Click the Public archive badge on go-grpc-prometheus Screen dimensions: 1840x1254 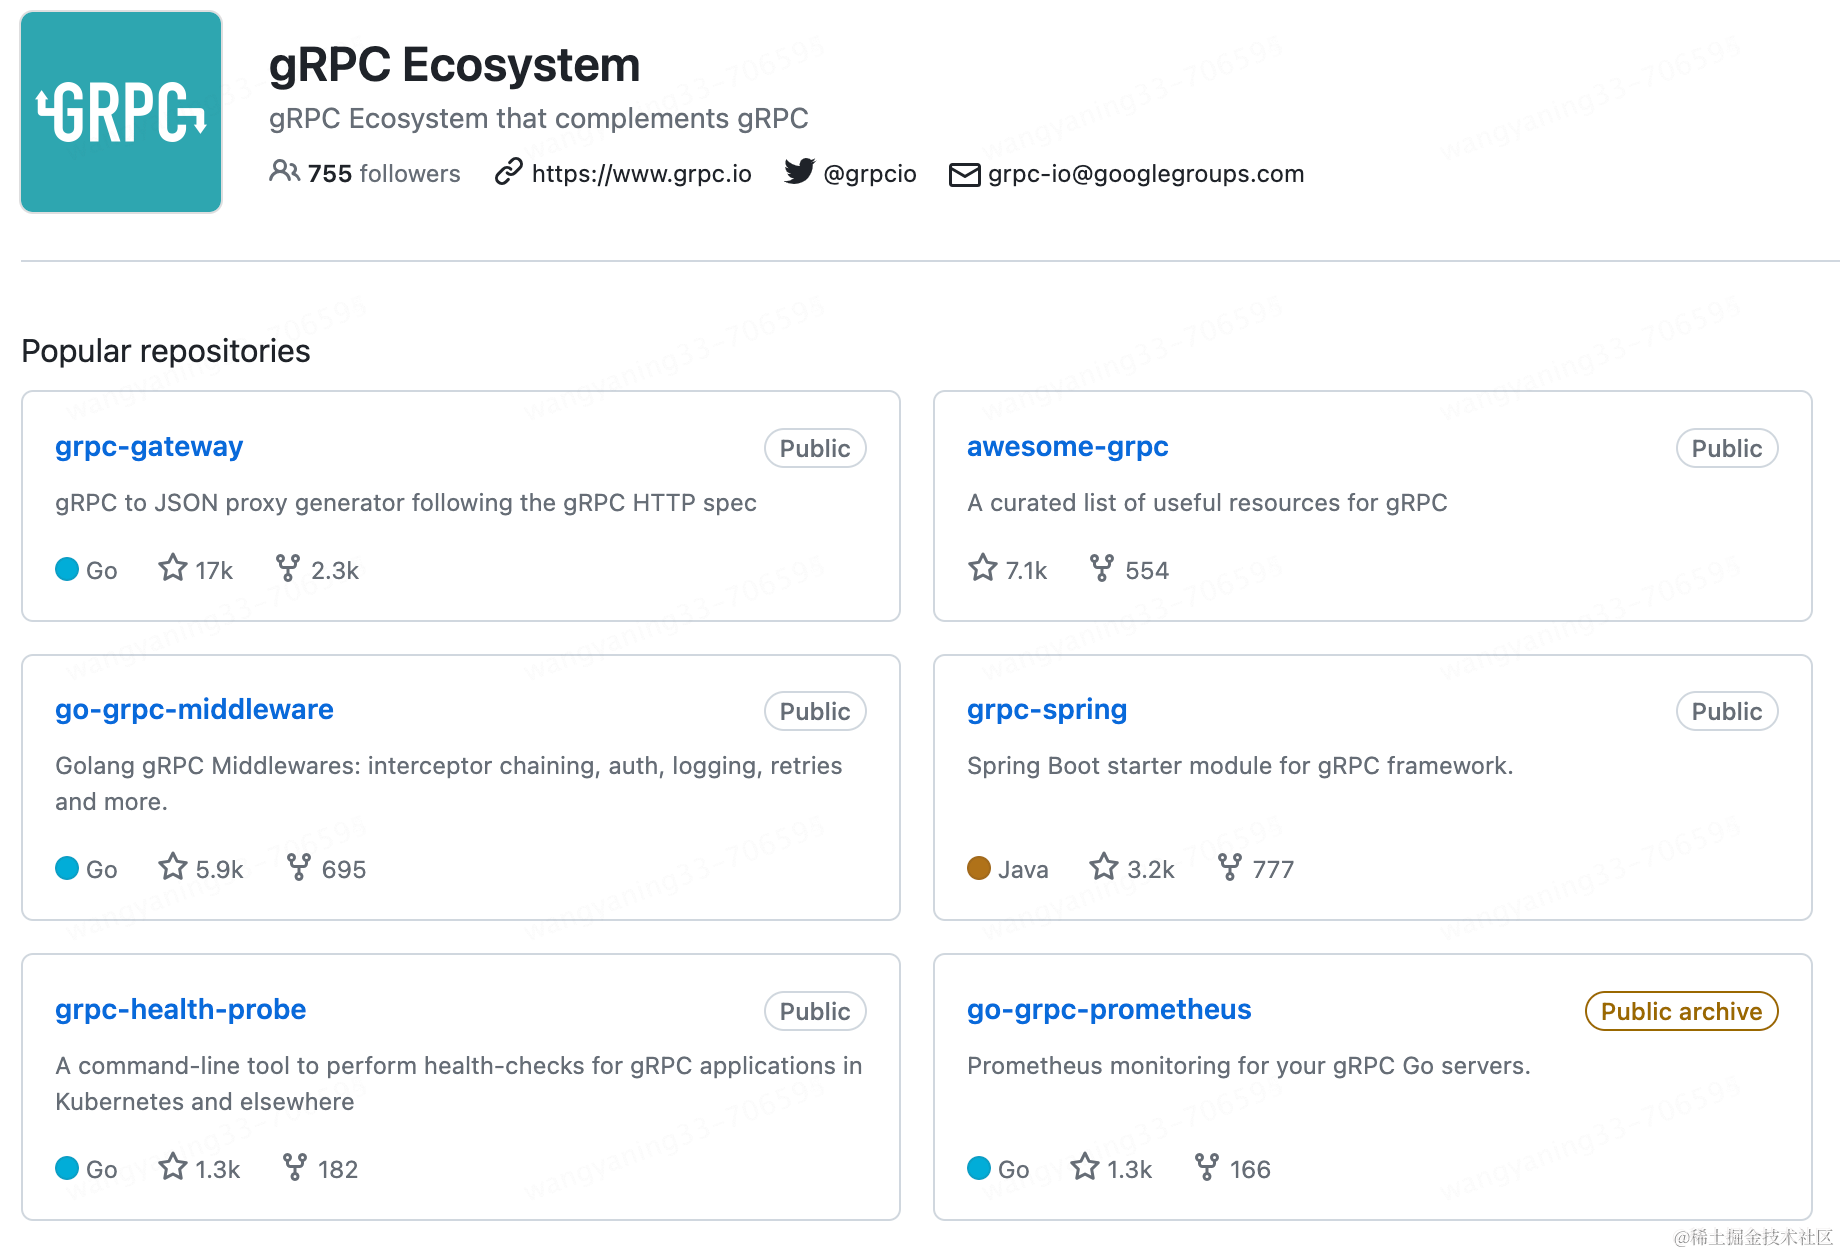tap(1681, 1011)
